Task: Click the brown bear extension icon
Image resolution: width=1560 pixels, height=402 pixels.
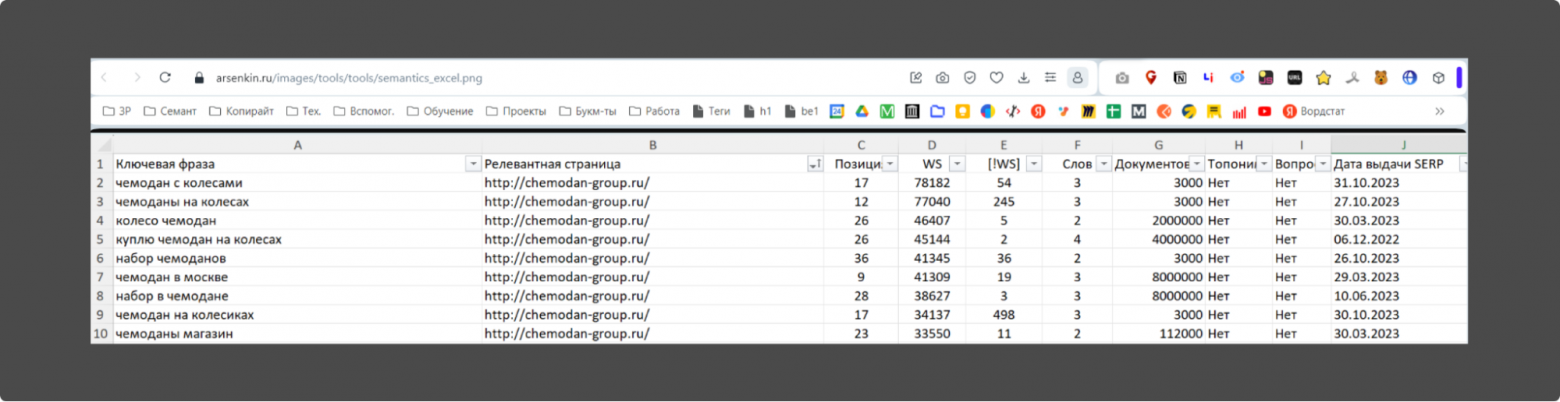Action: pos(1381,77)
